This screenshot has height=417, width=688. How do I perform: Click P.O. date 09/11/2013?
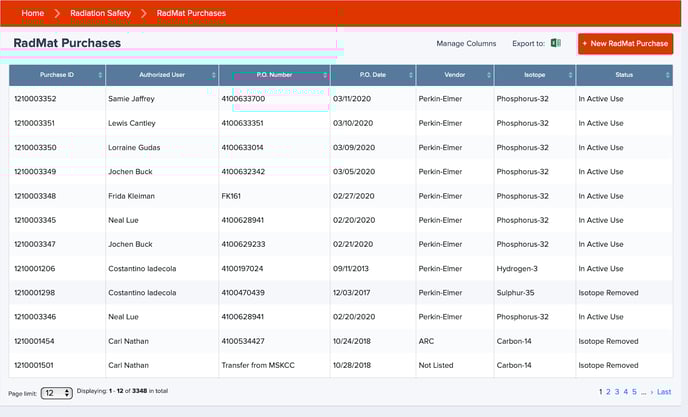point(351,269)
